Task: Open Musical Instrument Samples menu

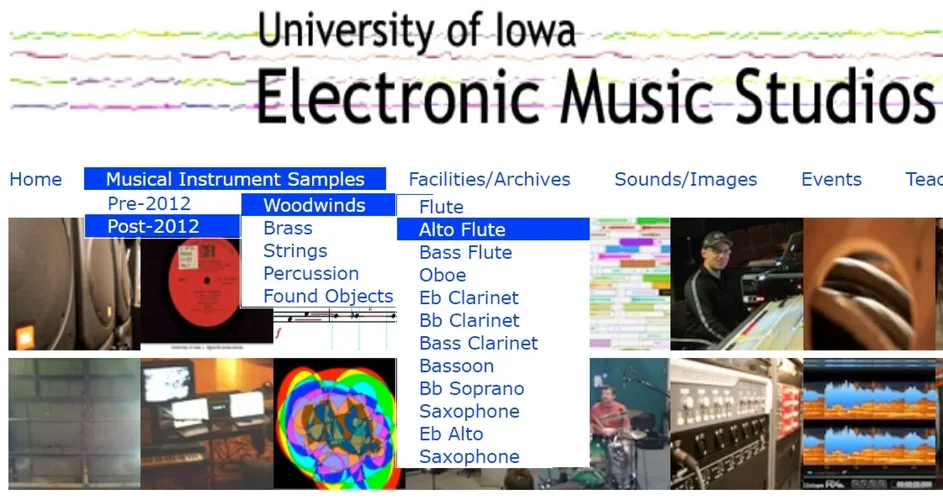Action: coord(235,179)
